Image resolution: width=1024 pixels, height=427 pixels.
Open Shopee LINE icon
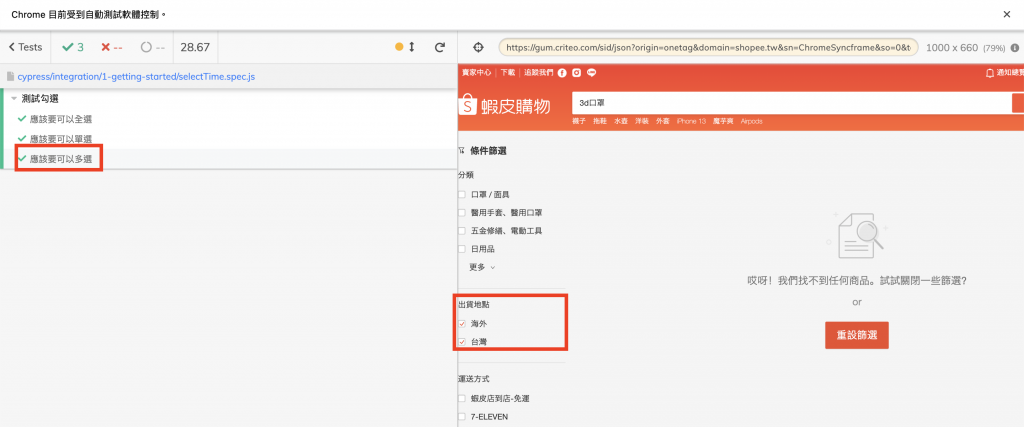tap(592, 72)
